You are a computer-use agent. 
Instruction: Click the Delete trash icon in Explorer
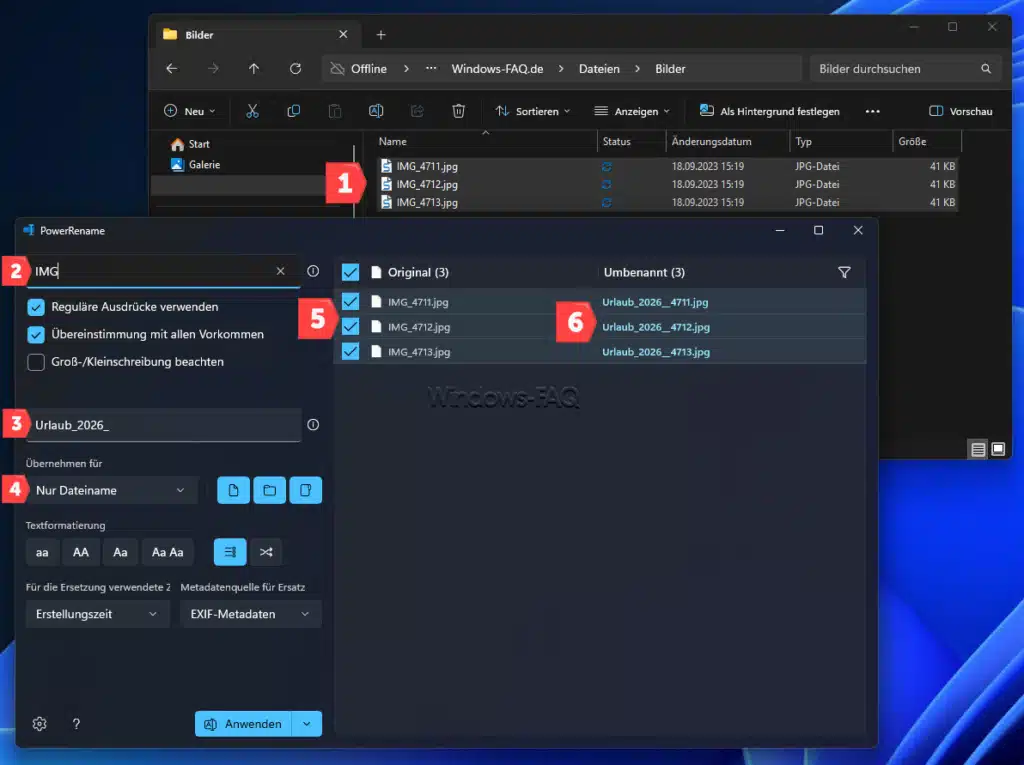[x=458, y=111]
